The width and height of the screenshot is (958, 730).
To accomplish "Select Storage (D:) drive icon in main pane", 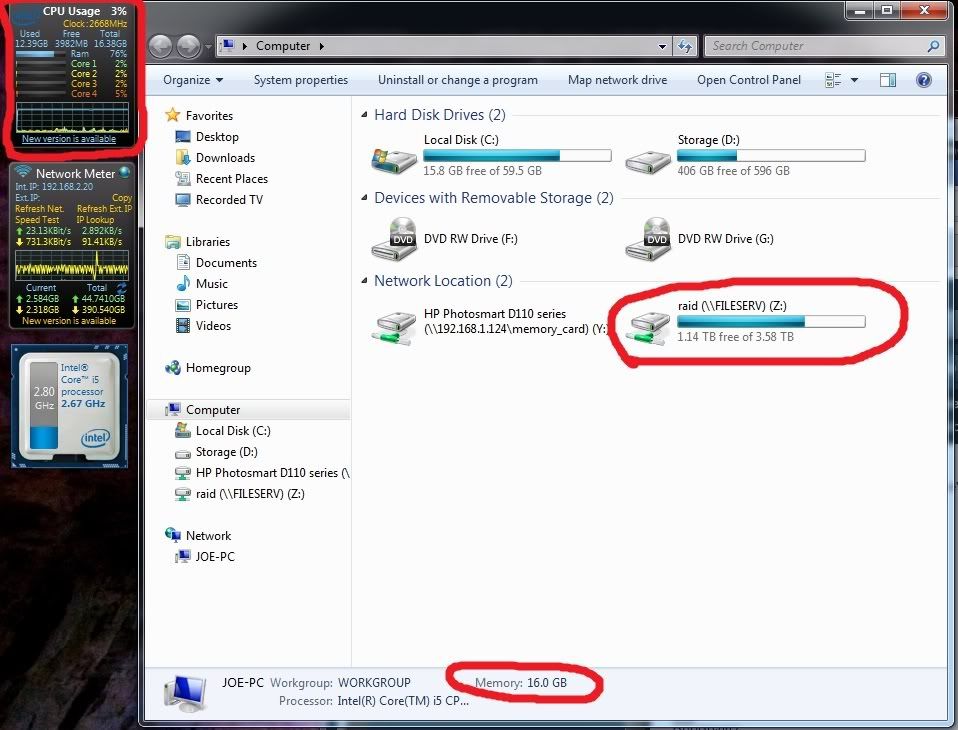I will point(648,161).
